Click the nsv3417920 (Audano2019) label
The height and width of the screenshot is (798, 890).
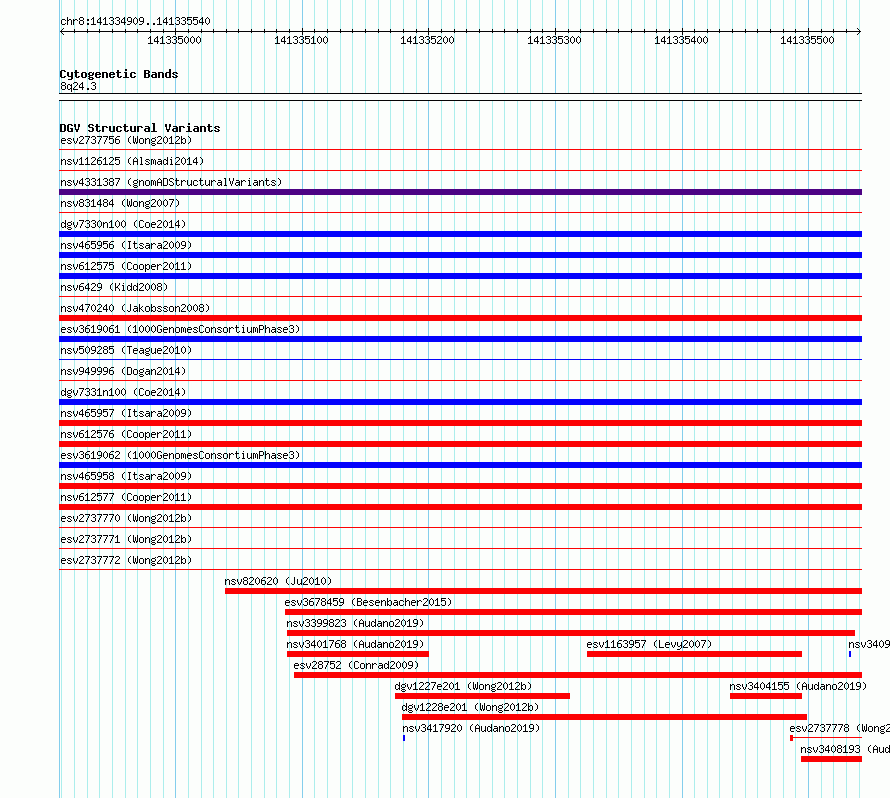coord(471,728)
